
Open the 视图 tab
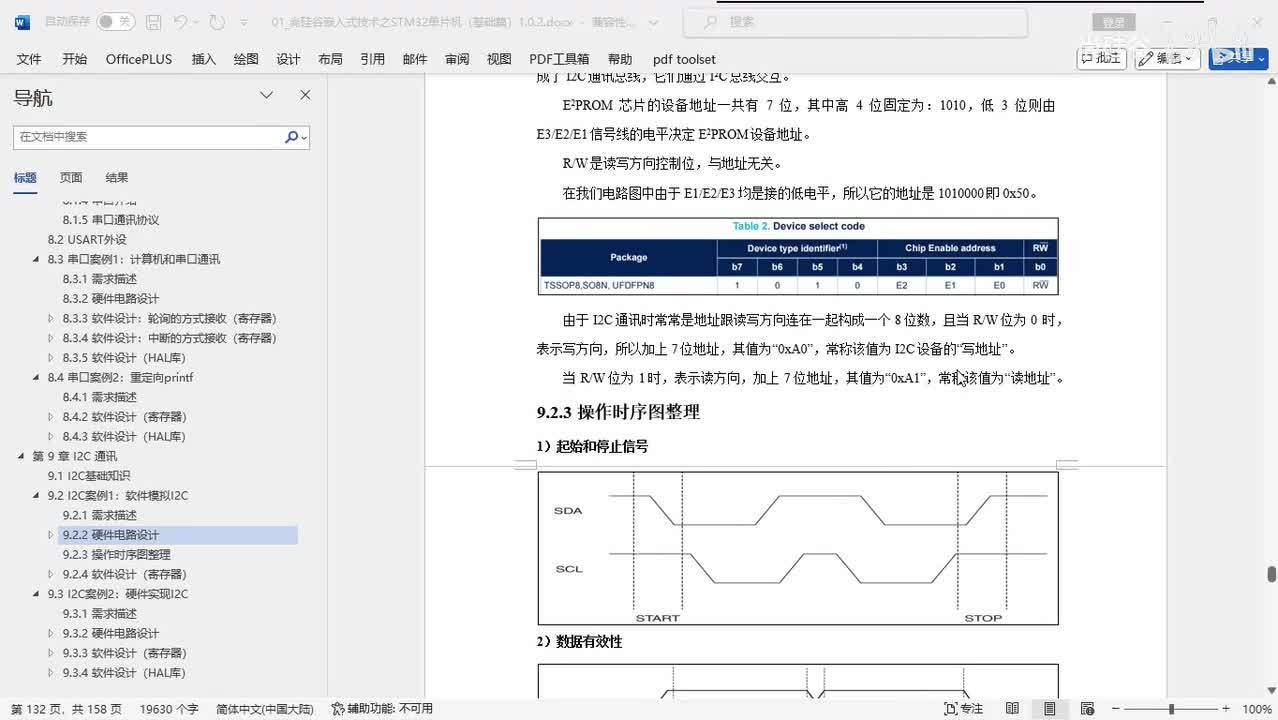(x=499, y=59)
